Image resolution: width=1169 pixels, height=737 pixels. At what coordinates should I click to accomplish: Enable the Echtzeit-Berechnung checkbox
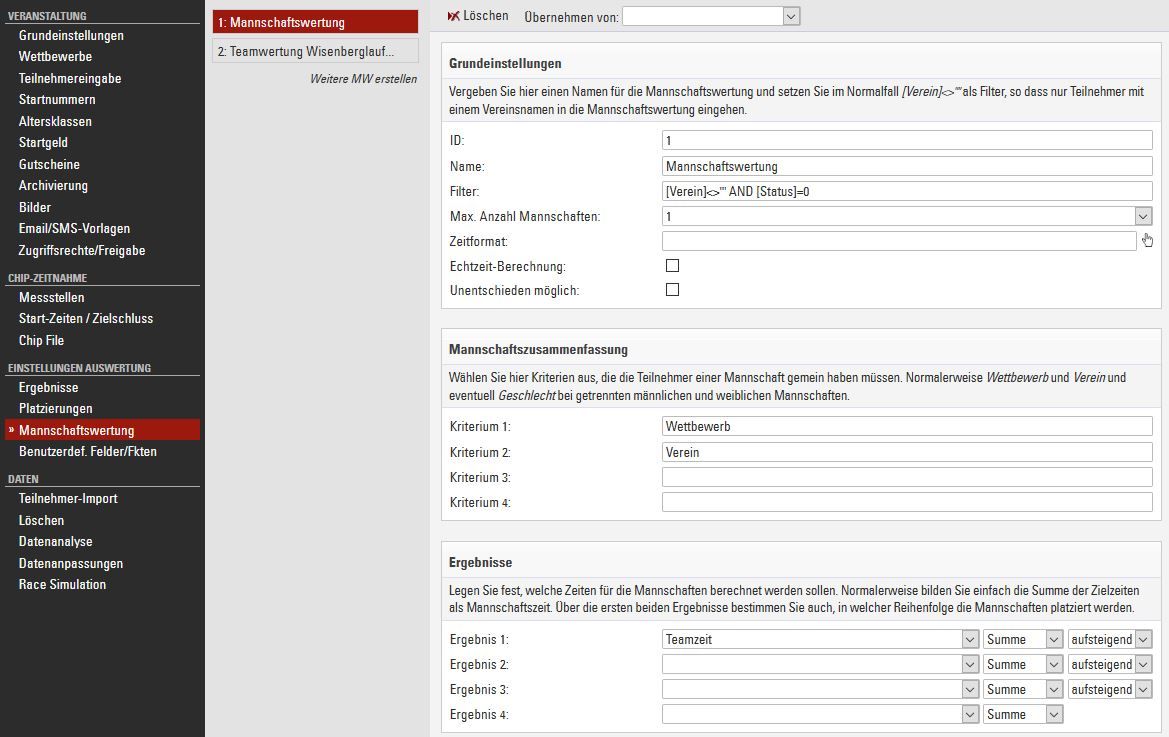pyautogui.click(x=672, y=266)
